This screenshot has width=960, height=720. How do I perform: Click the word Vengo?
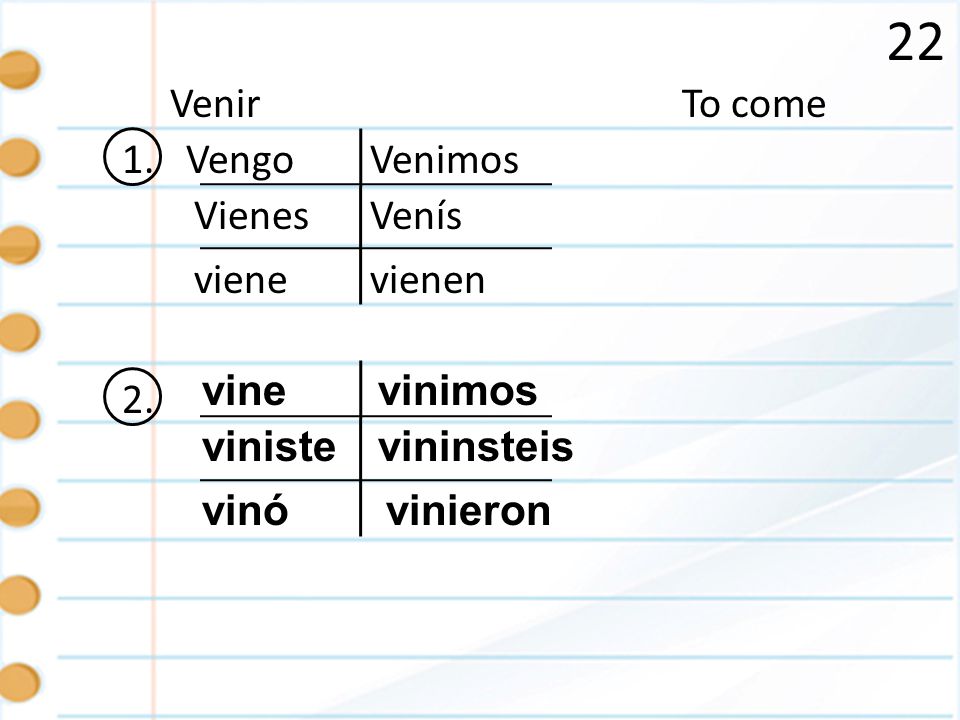(x=240, y=161)
